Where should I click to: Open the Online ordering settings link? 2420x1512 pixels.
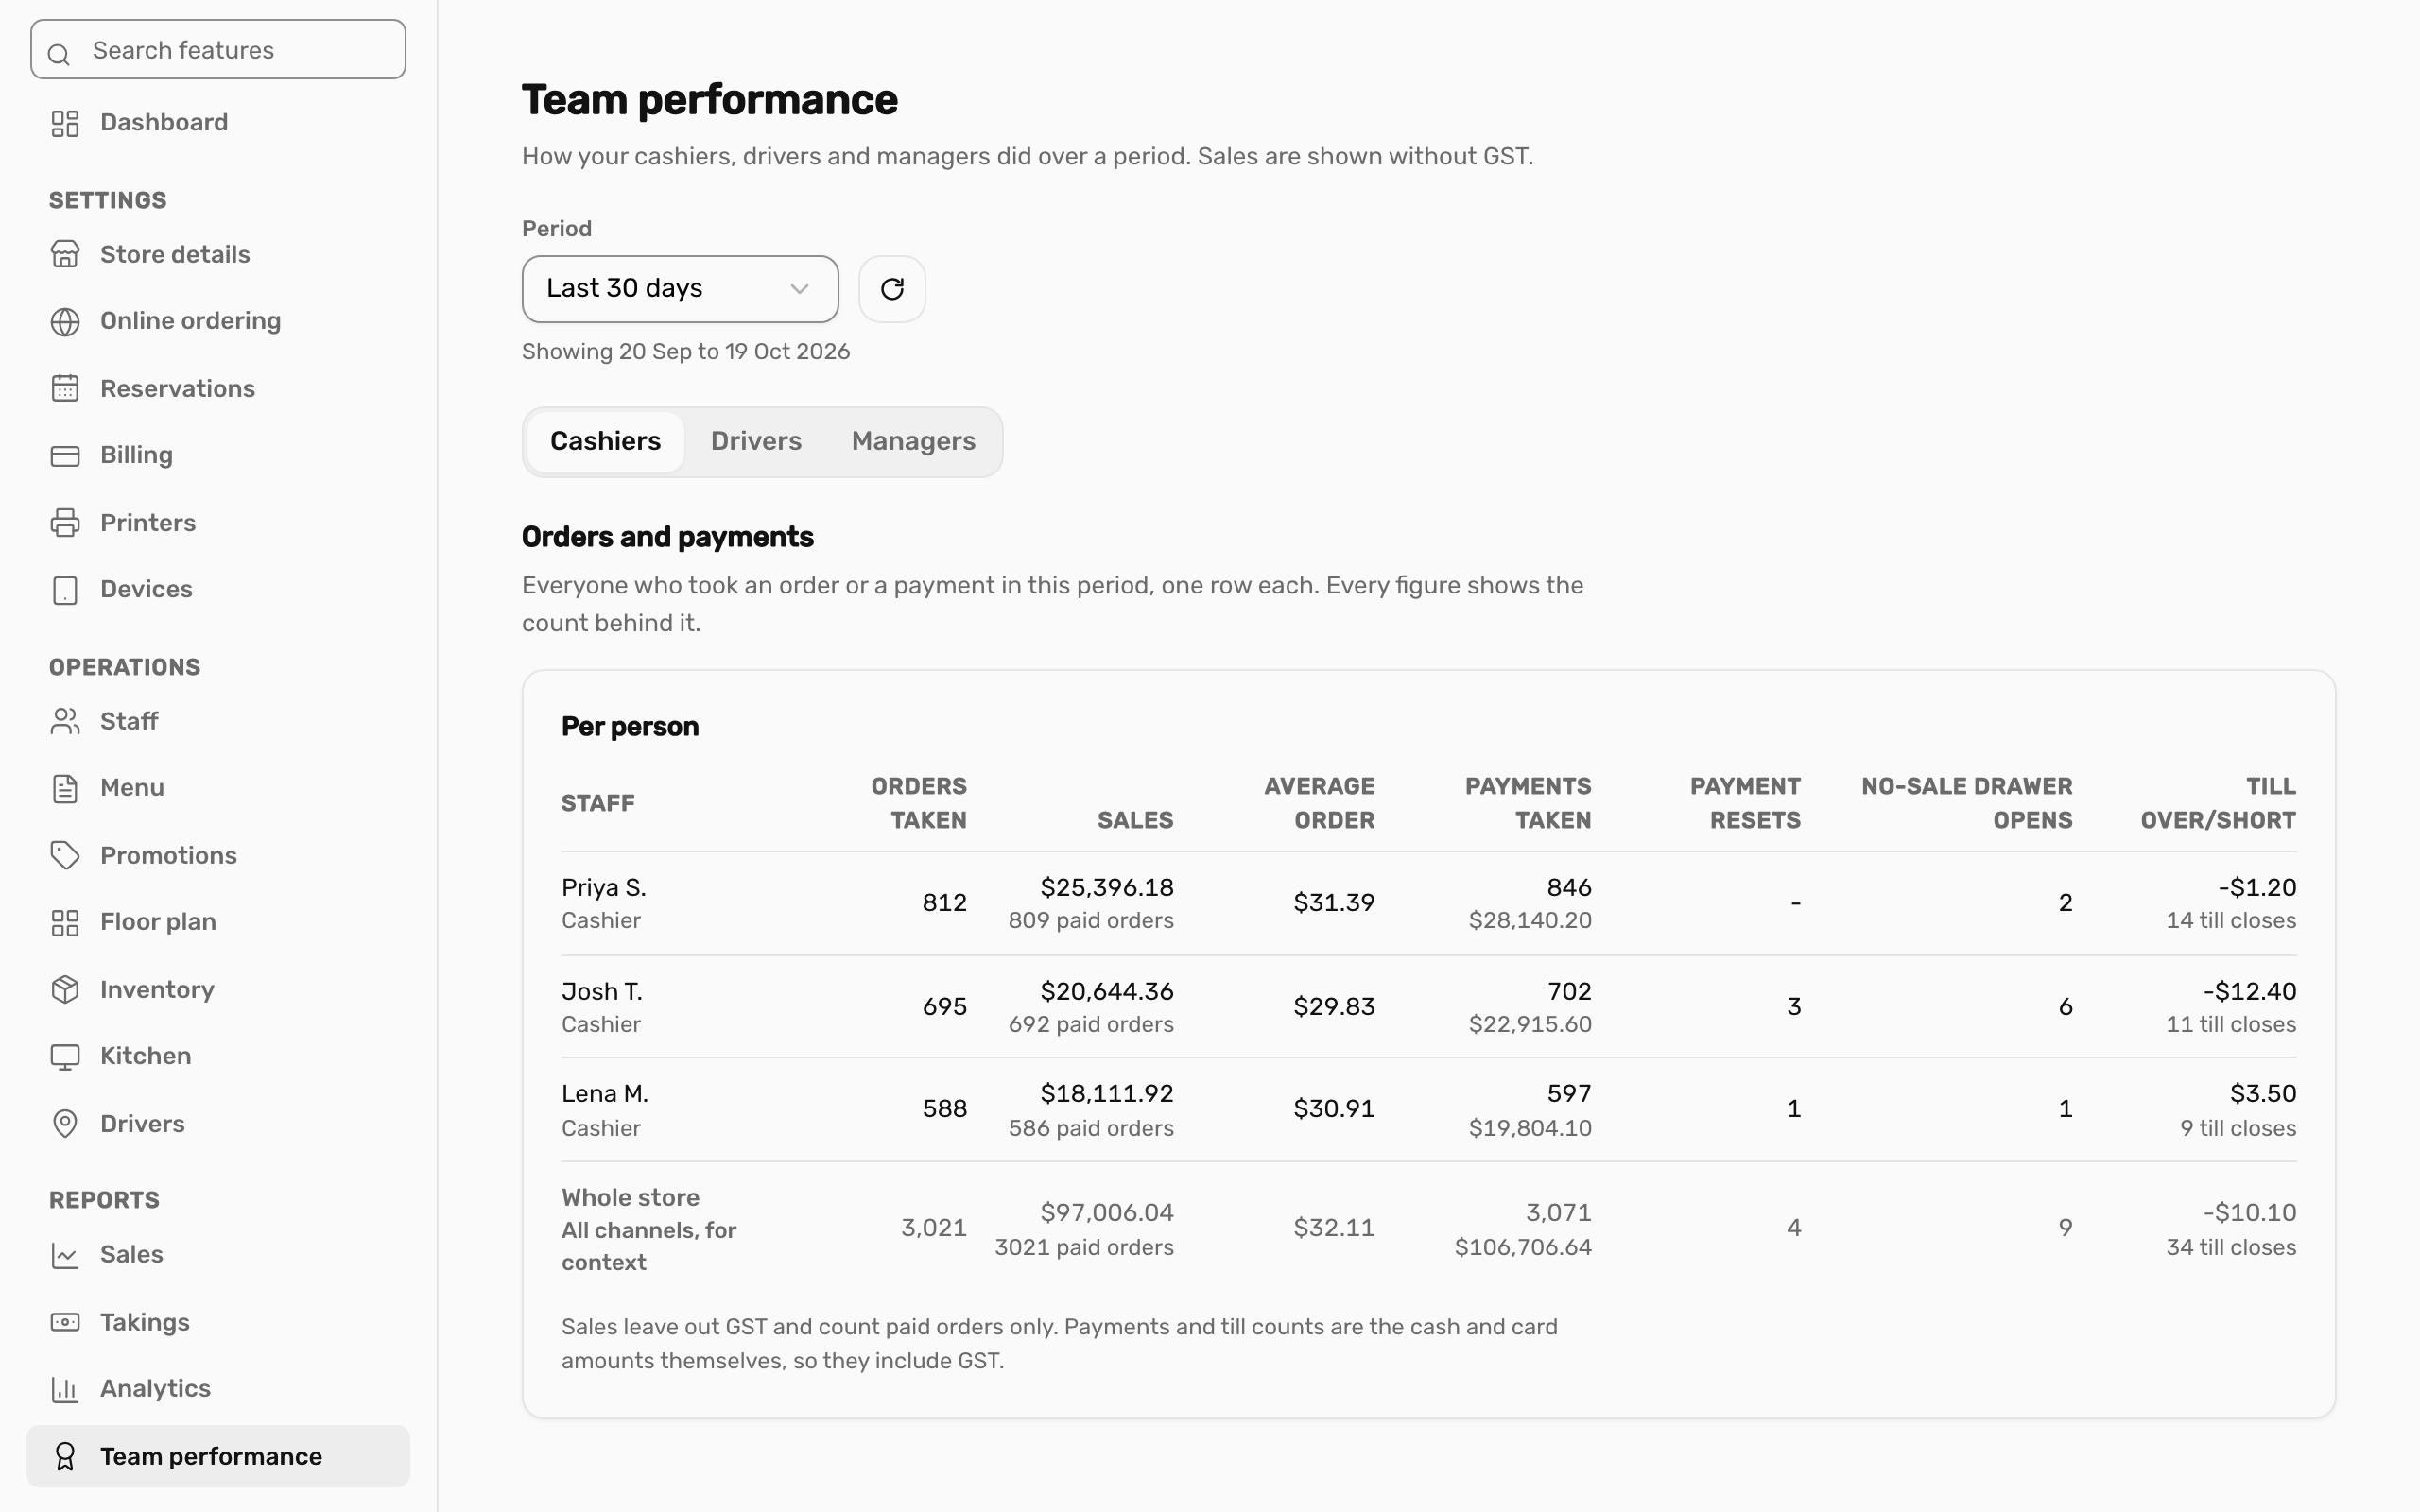click(x=218, y=320)
